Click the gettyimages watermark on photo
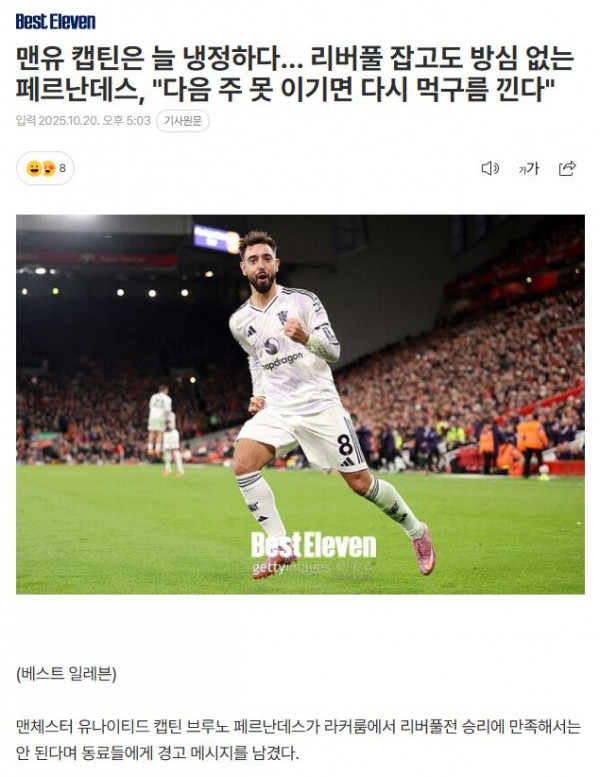Image resolution: width=600 pixels, height=777 pixels. 312,567
